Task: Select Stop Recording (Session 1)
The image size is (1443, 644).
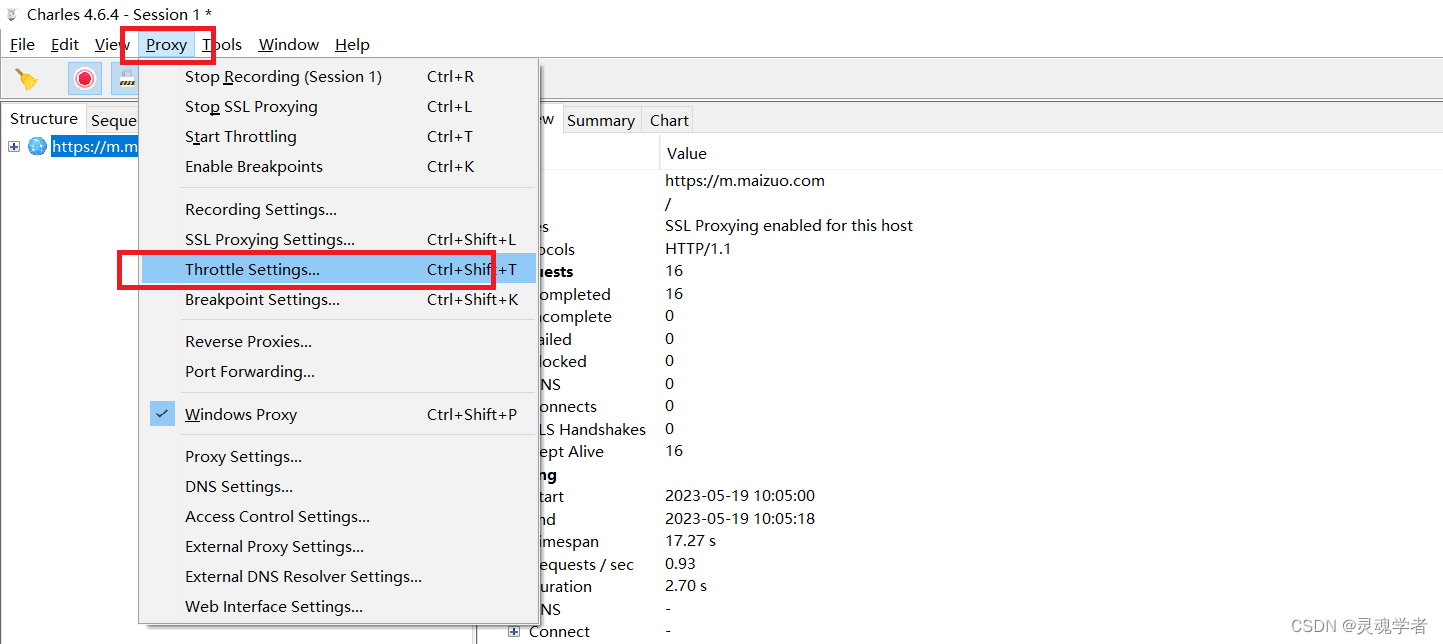Action: pos(338,77)
